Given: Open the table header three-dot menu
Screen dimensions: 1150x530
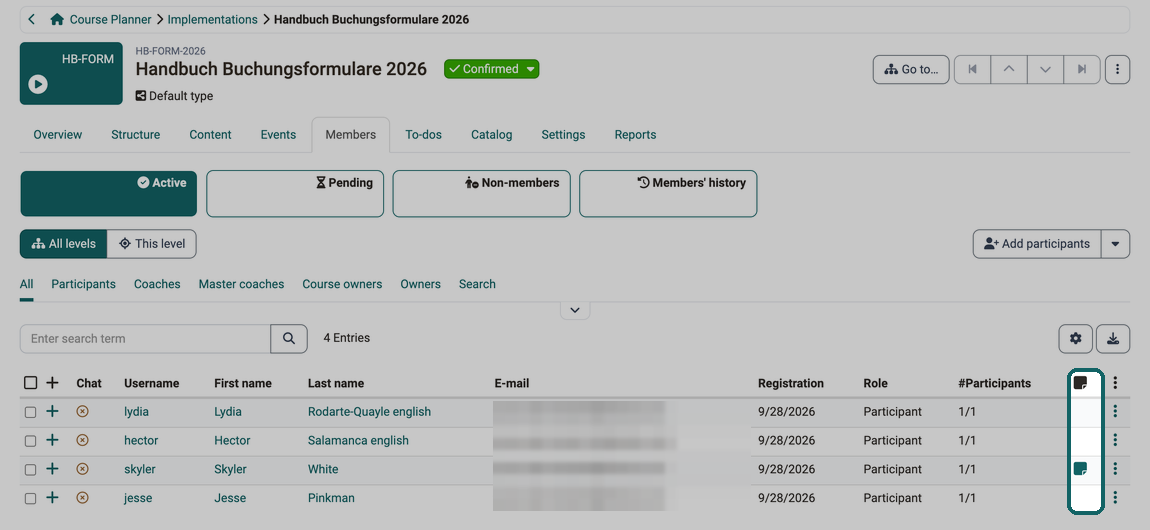Looking at the screenshot, I should [x=1116, y=383].
